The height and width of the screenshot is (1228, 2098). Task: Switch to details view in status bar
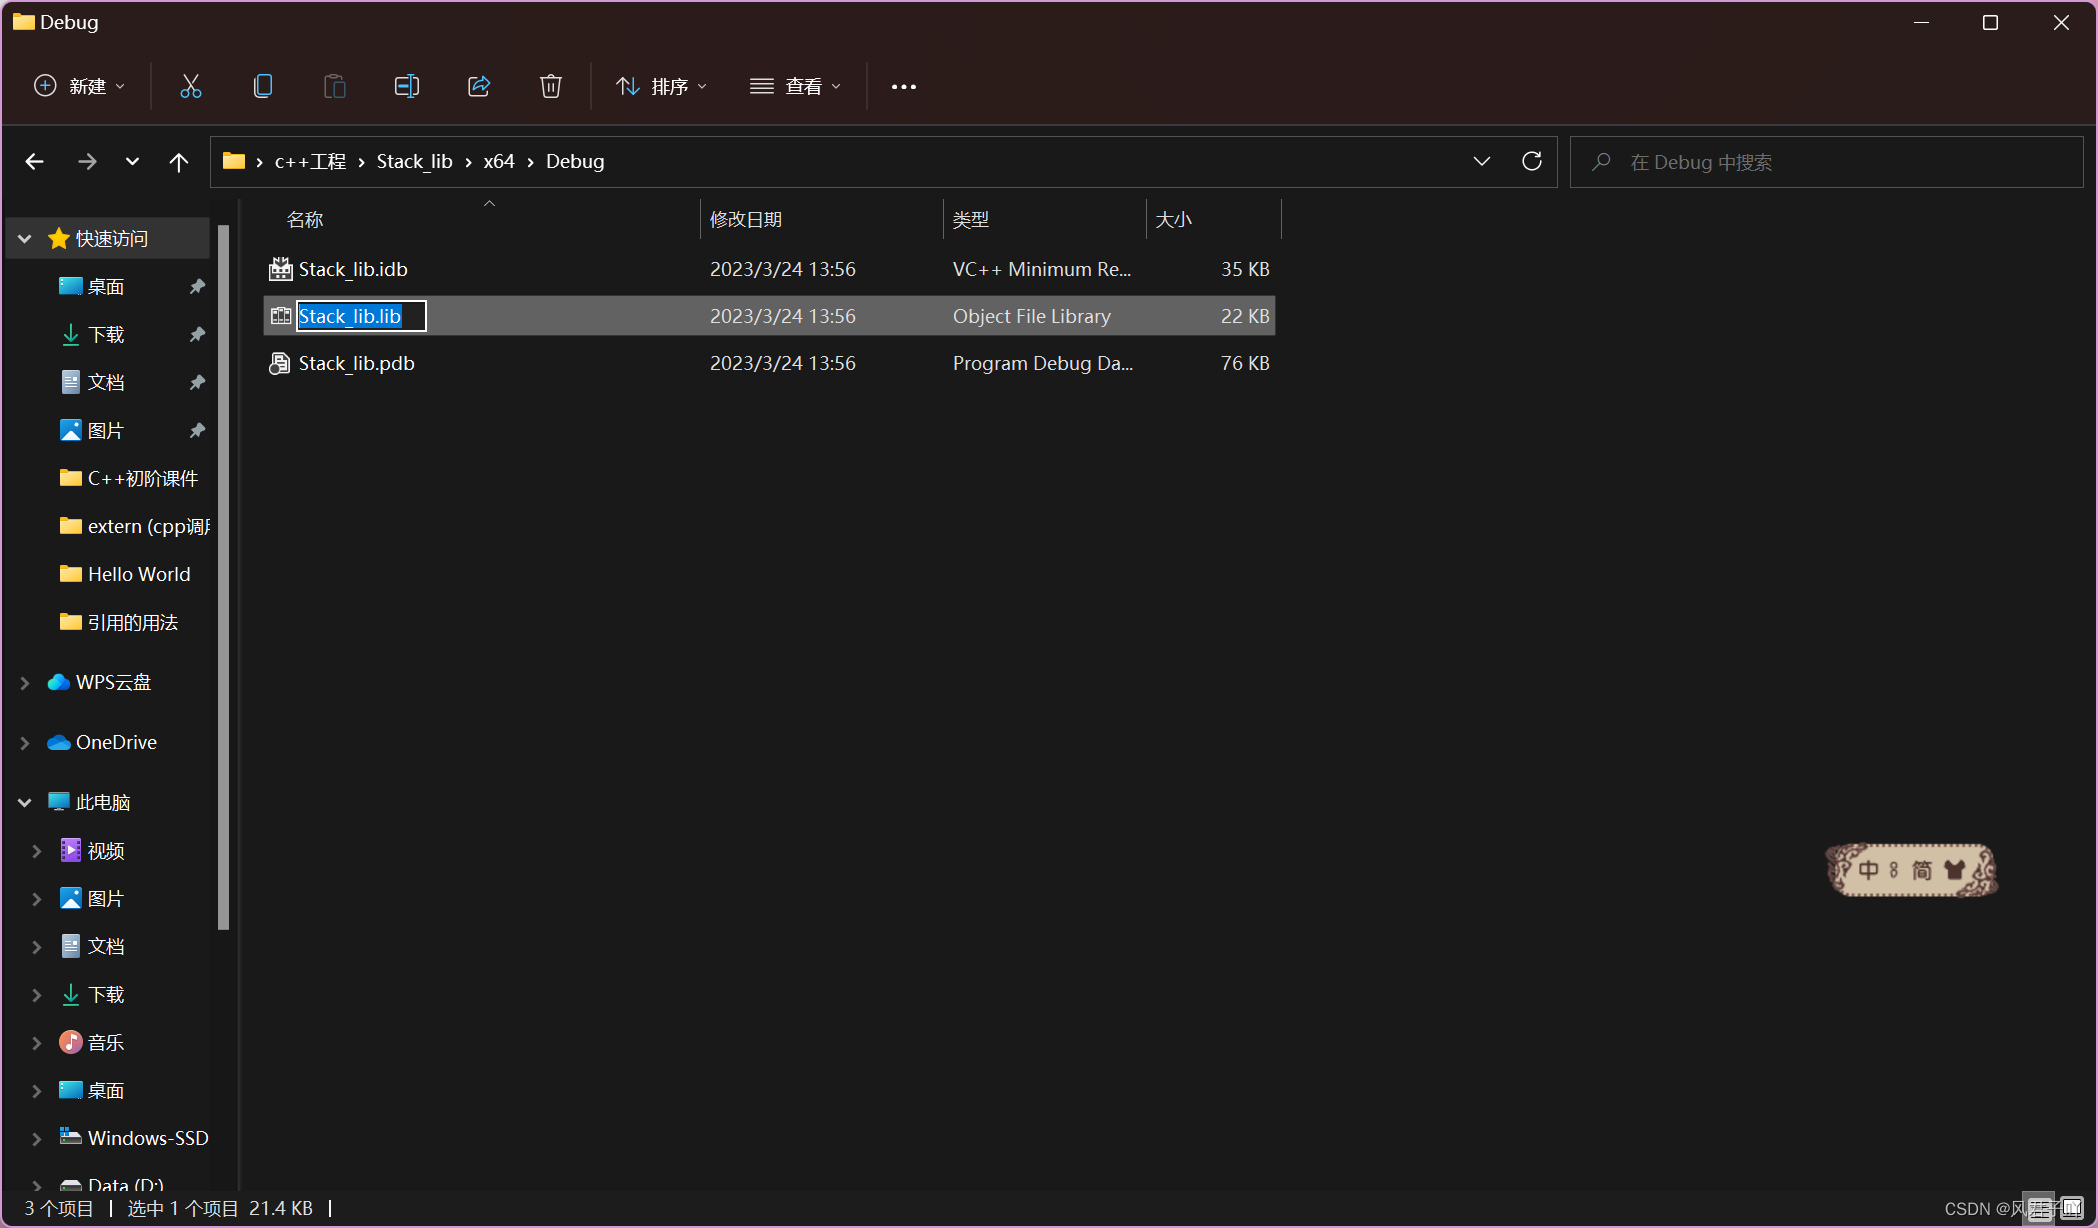[2040, 1208]
